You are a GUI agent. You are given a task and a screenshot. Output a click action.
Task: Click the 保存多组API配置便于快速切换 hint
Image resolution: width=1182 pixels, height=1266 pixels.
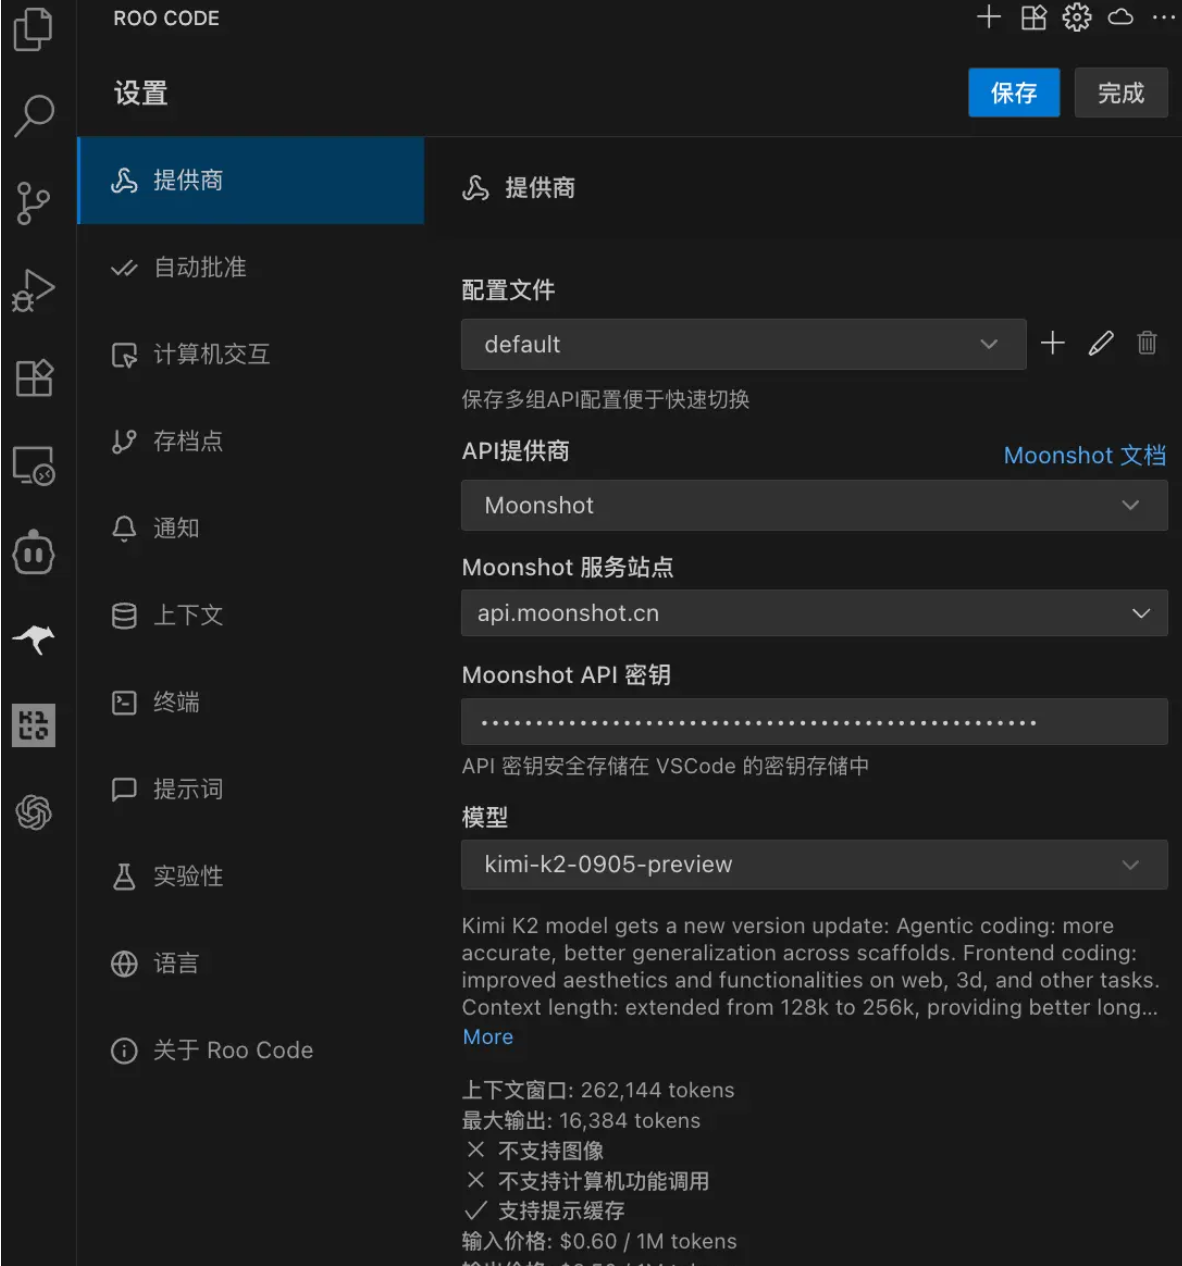coord(606,400)
